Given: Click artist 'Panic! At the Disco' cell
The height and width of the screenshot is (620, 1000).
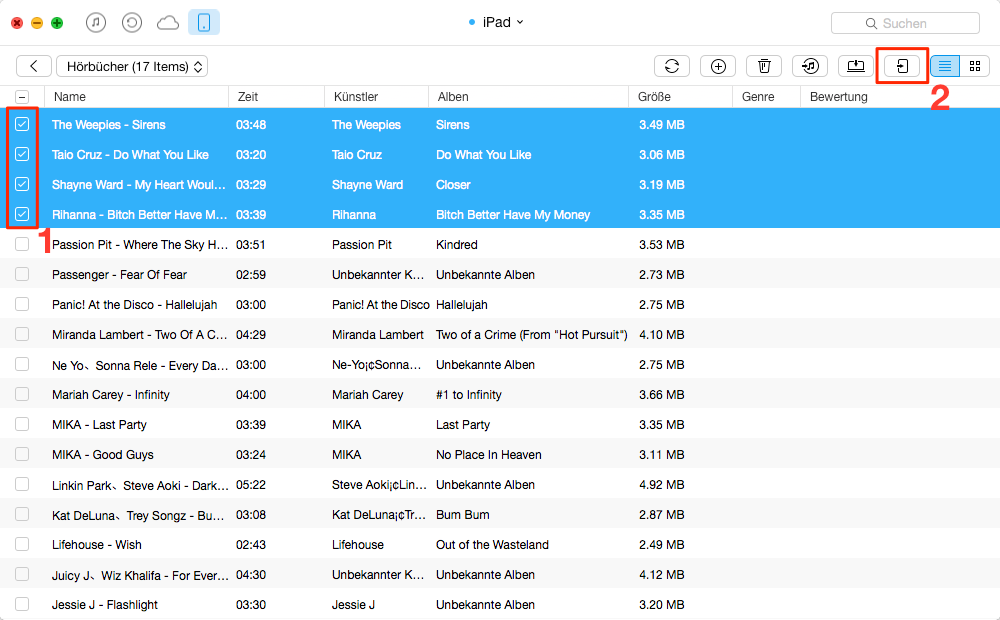Looking at the screenshot, I should [x=381, y=305].
